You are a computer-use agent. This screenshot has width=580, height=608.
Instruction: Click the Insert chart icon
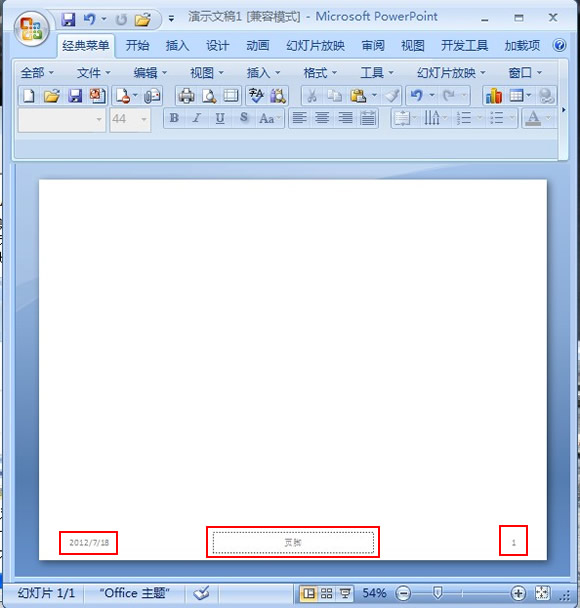point(494,96)
